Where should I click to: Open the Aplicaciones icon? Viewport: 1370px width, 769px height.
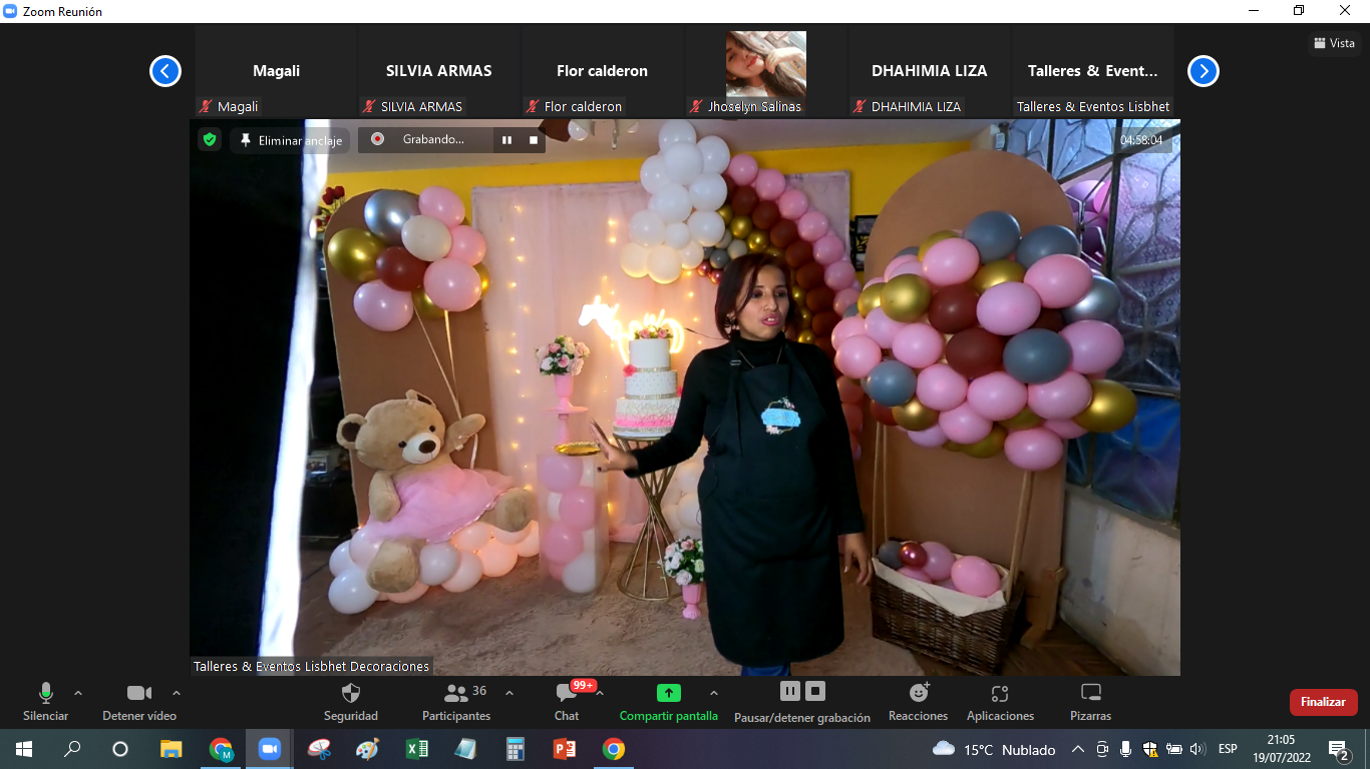[x=999, y=694]
